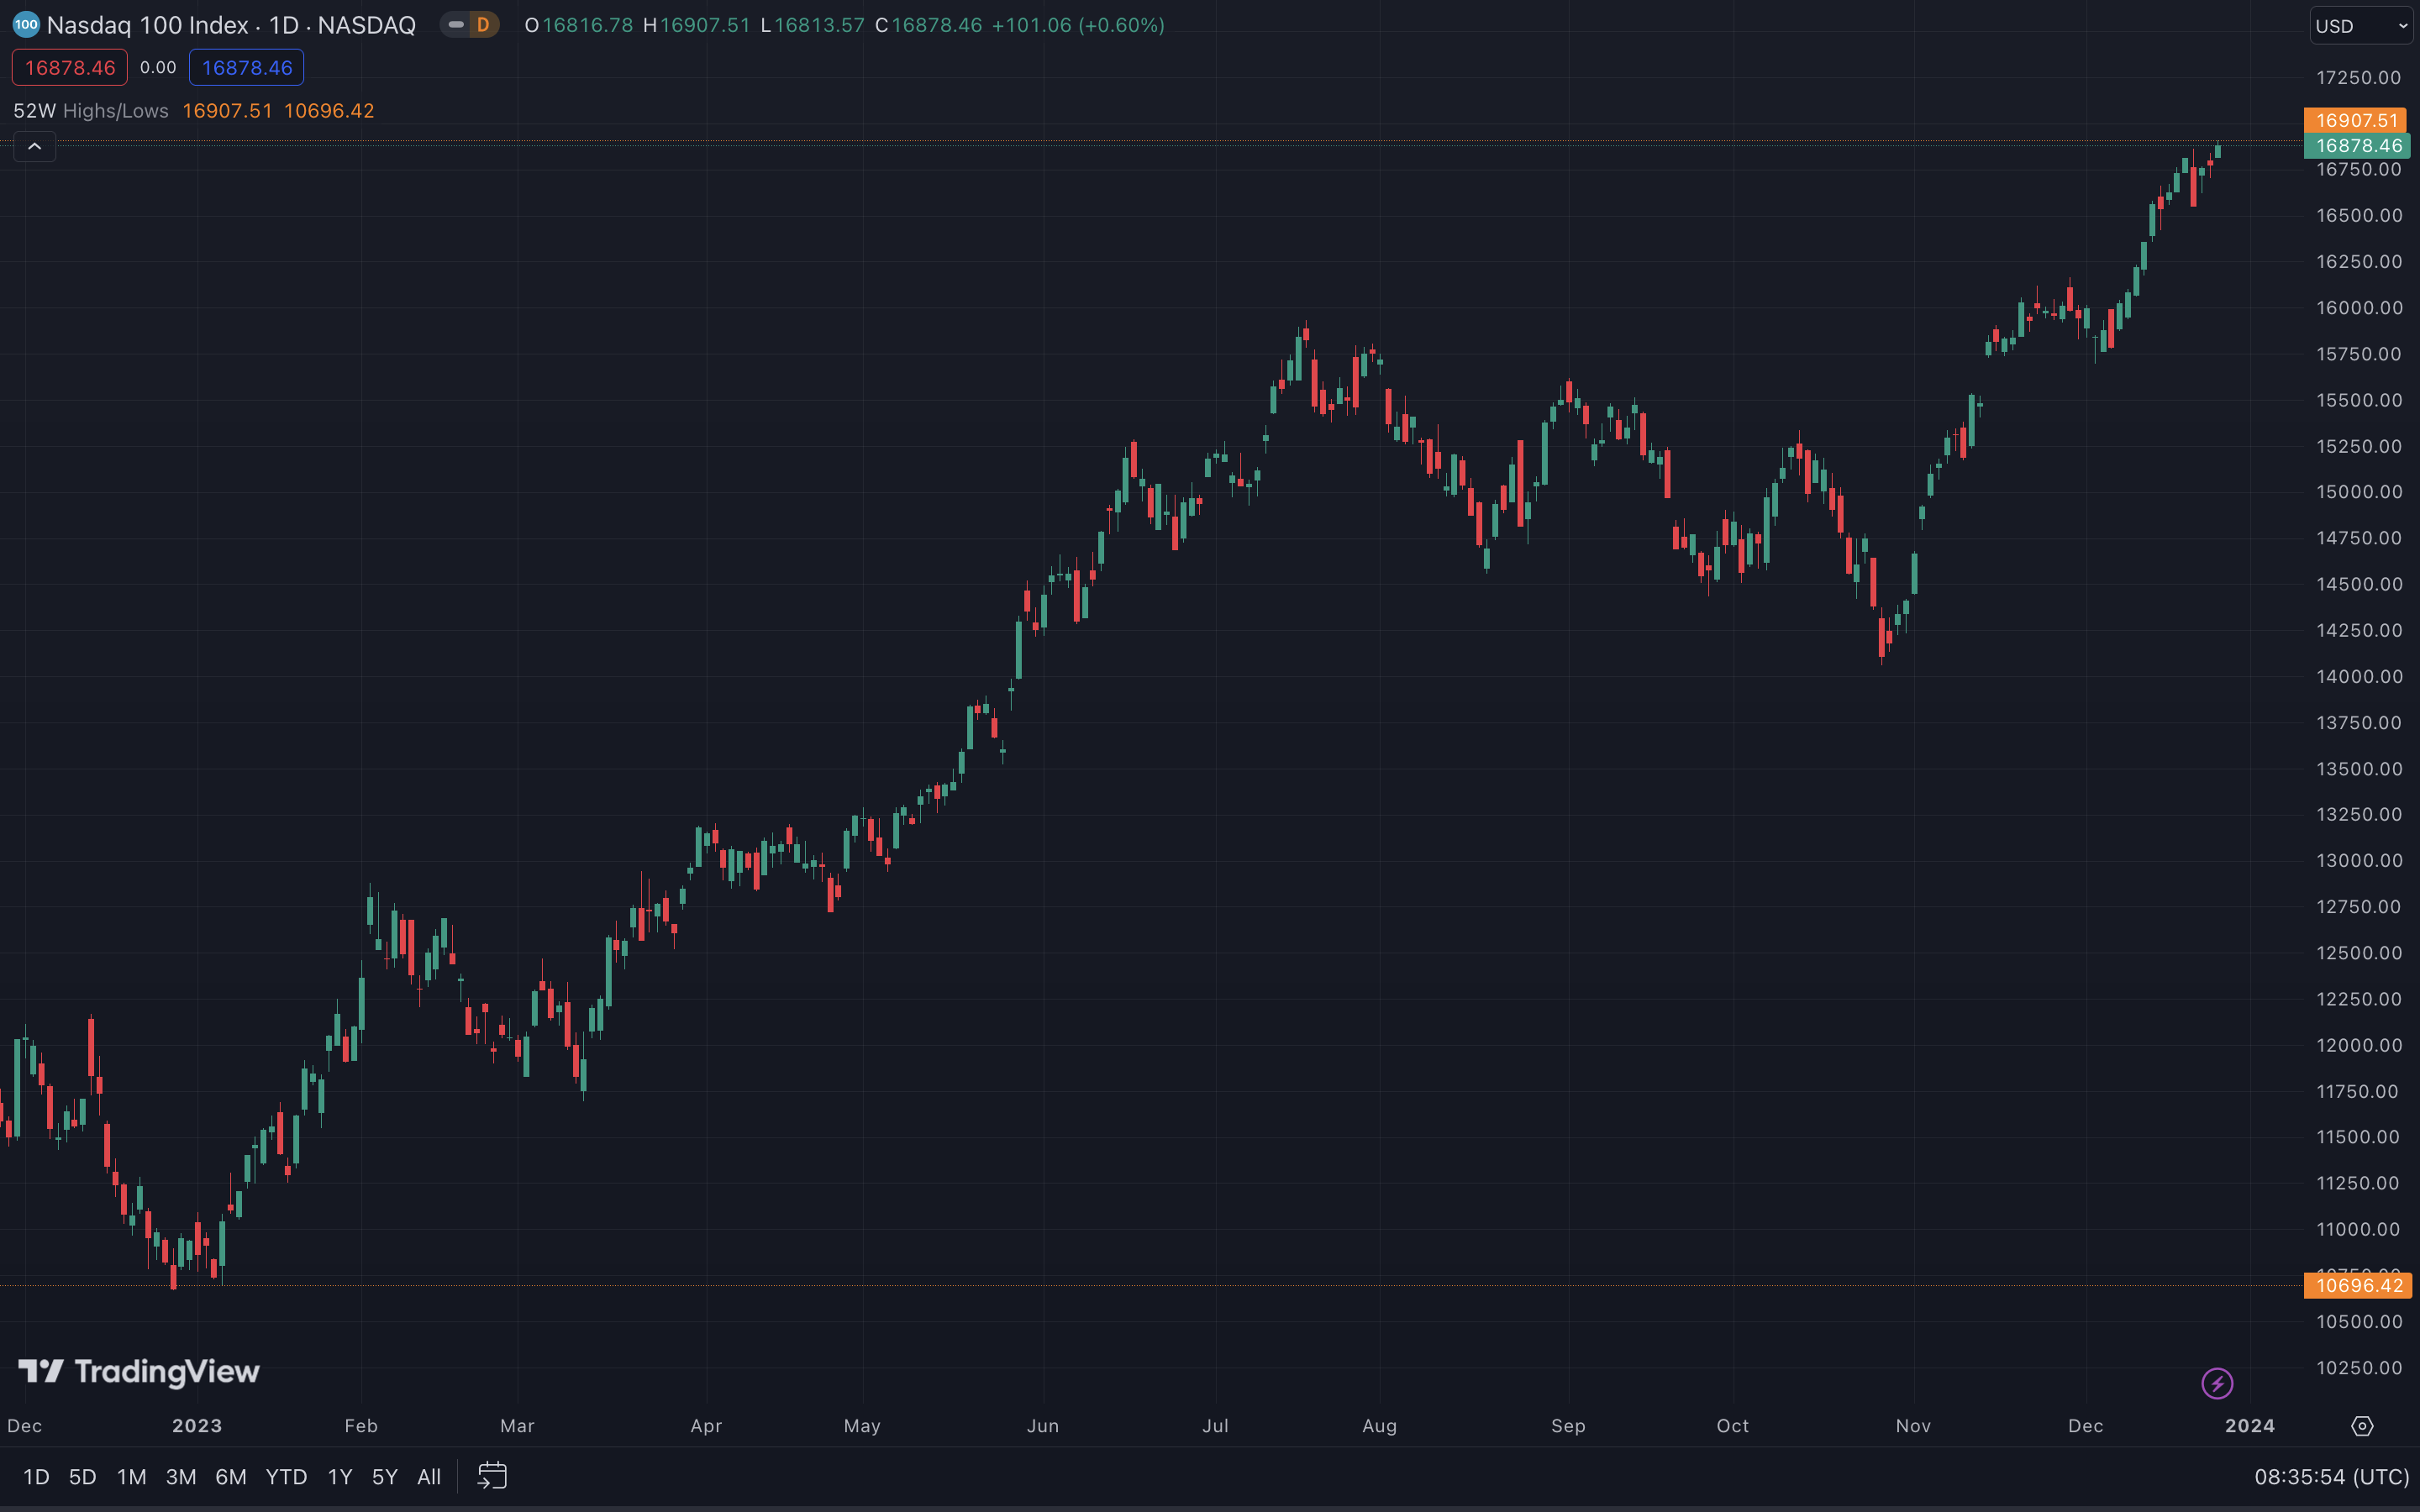Click the open value O16816.78
Viewport: 2420px width, 1512px height.
click(x=579, y=25)
